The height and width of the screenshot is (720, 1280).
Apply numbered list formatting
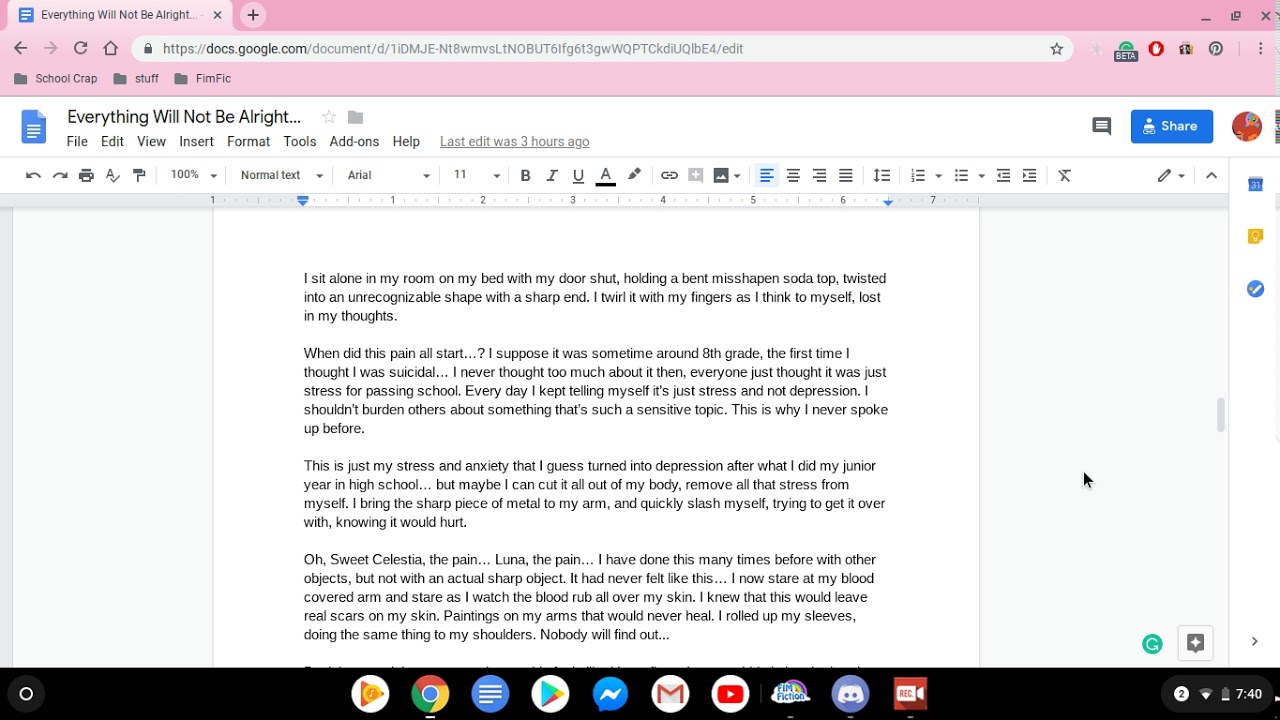point(918,175)
